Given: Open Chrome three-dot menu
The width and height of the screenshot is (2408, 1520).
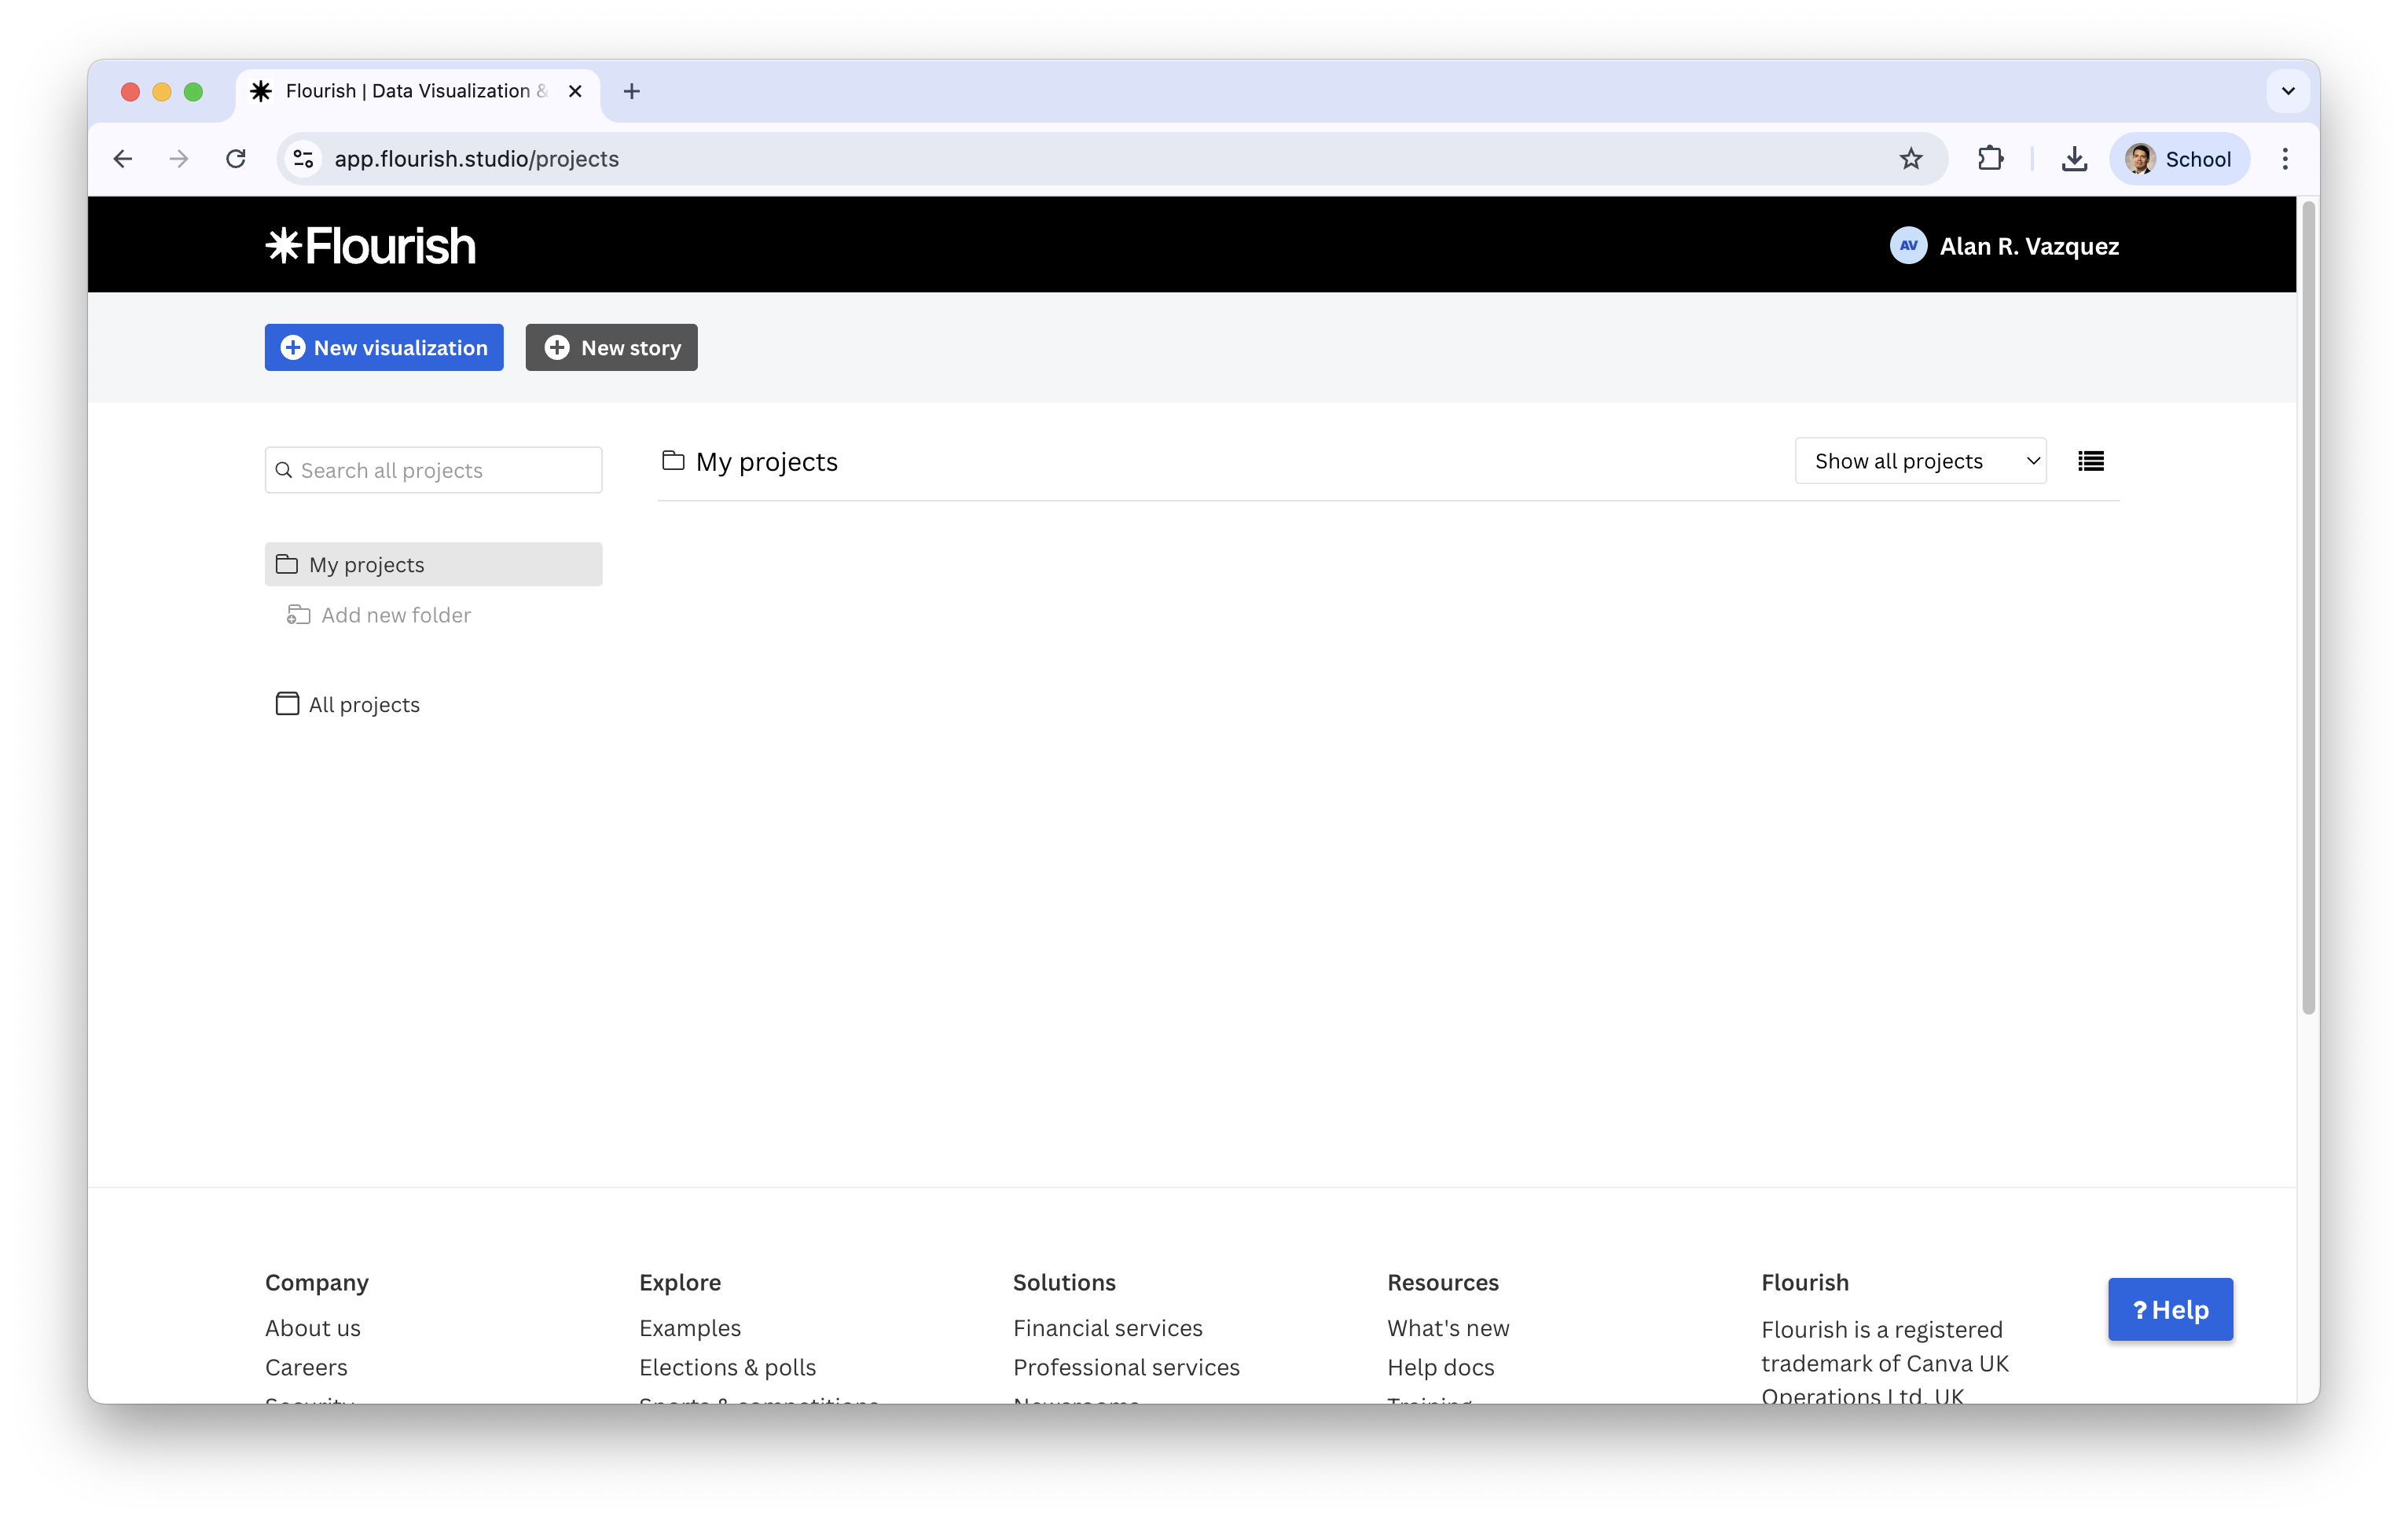Looking at the screenshot, I should [2284, 159].
